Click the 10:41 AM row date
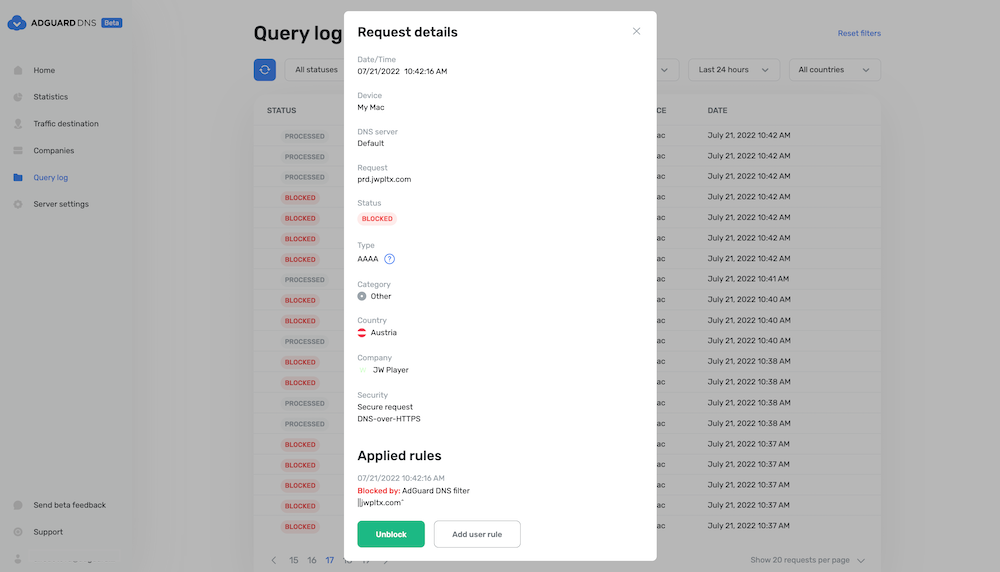Image resolution: width=1000 pixels, height=572 pixels. [748, 279]
